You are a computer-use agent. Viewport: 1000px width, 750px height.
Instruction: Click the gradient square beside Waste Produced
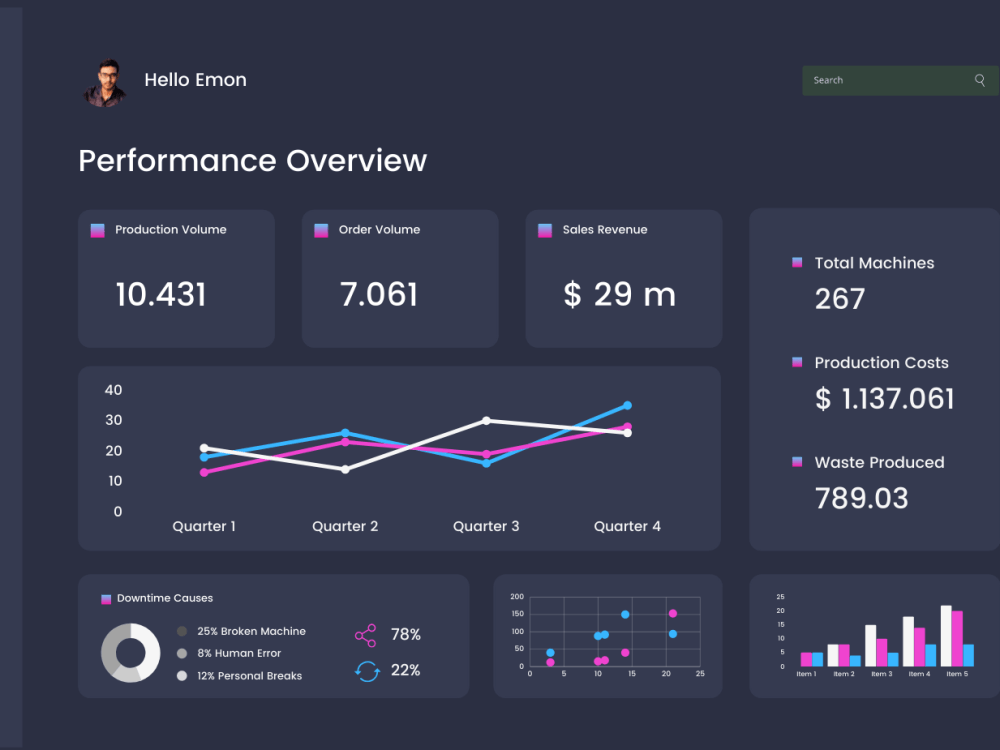pyautogui.click(x=797, y=462)
